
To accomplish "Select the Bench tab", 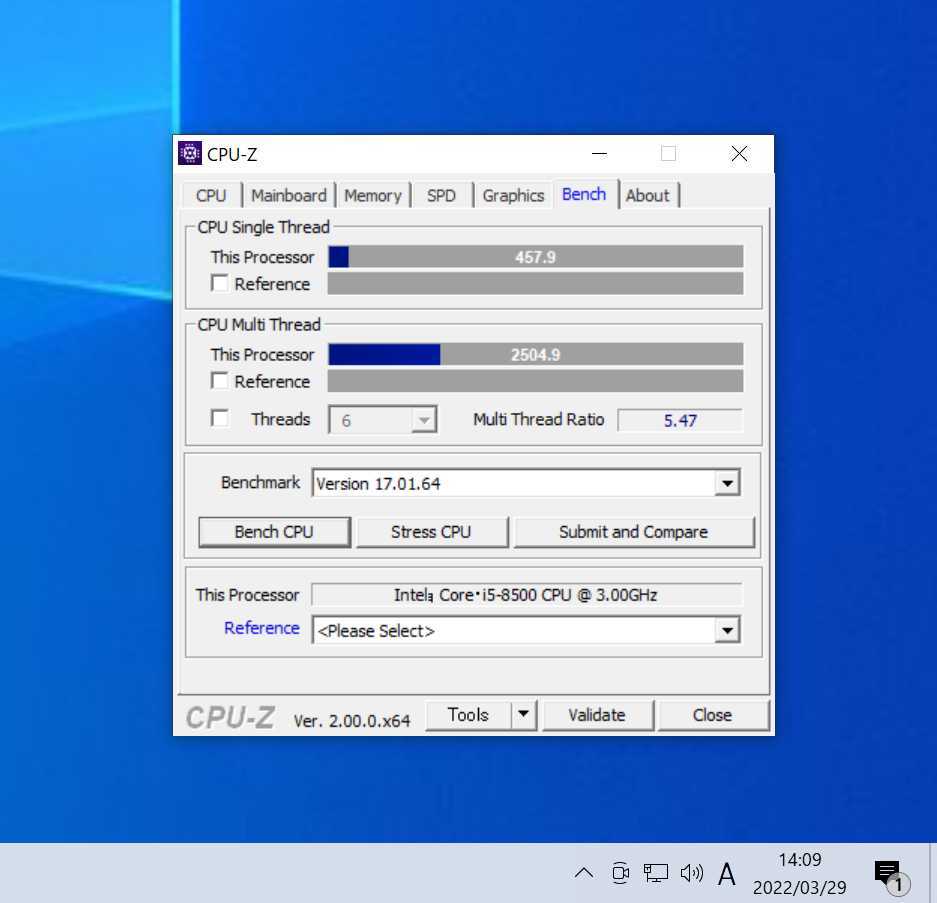I will click(x=584, y=194).
